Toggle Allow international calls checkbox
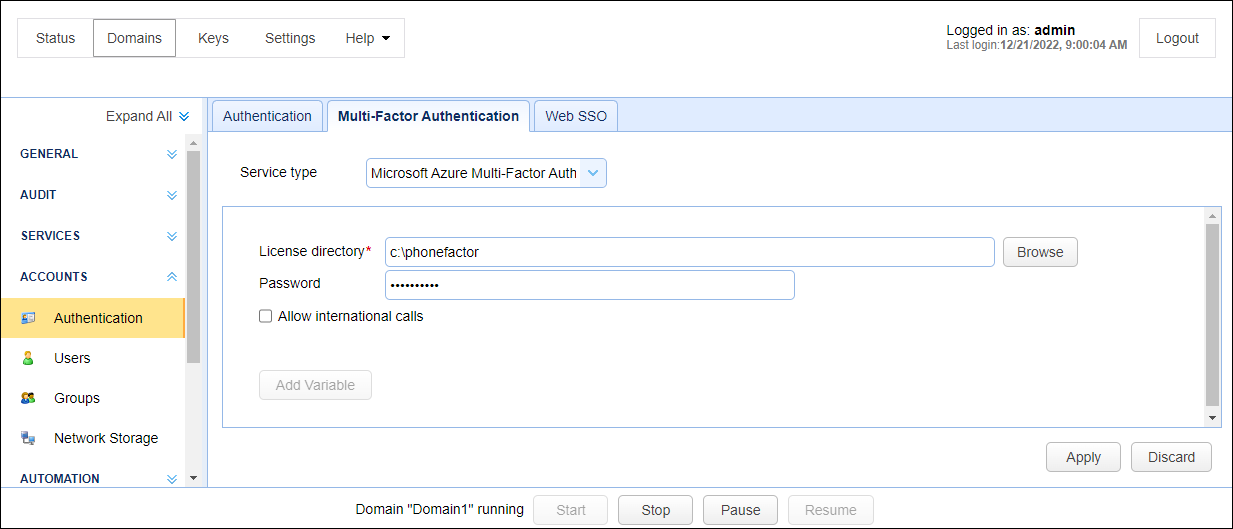Viewport: 1233px width, 529px height. pos(265,316)
